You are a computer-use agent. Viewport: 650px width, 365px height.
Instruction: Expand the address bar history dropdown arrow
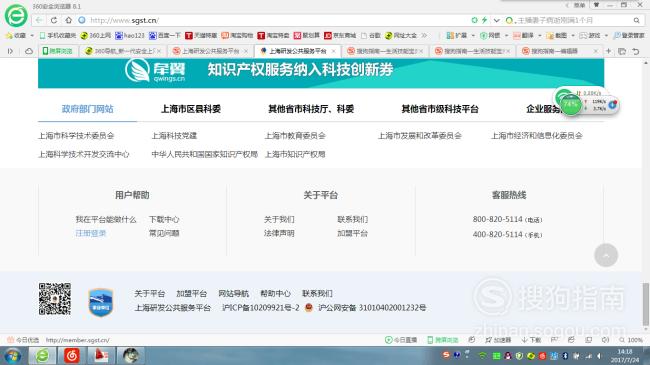[496, 20]
